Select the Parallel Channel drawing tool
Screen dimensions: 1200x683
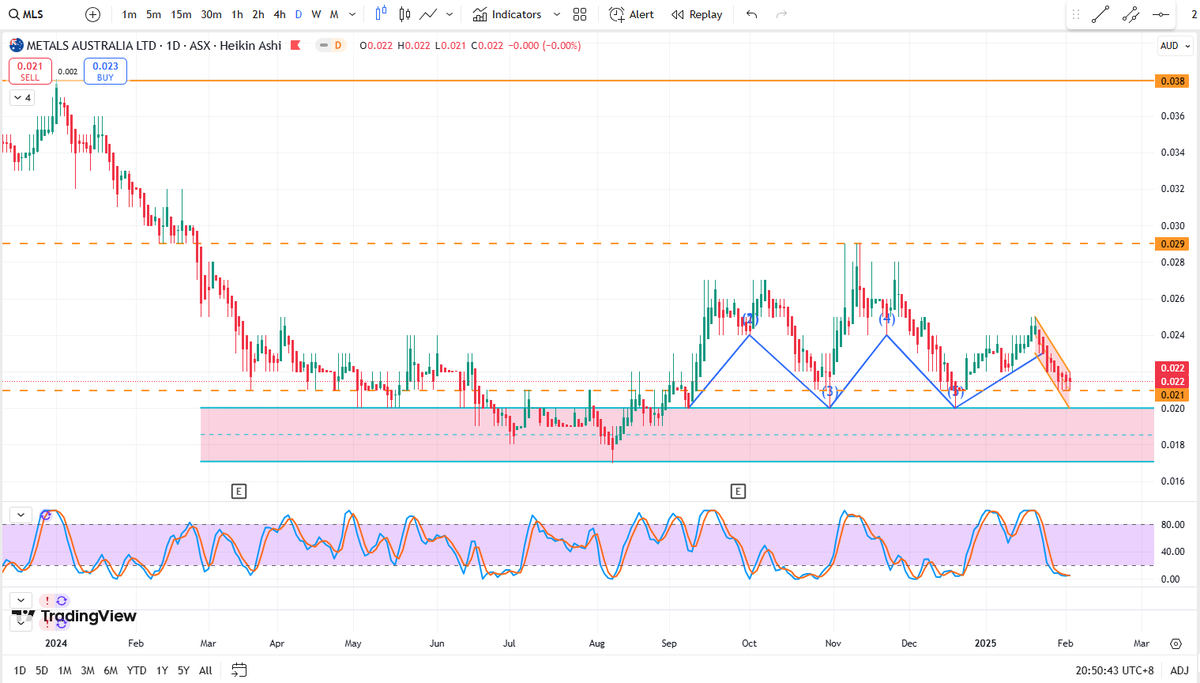pos(1131,14)
